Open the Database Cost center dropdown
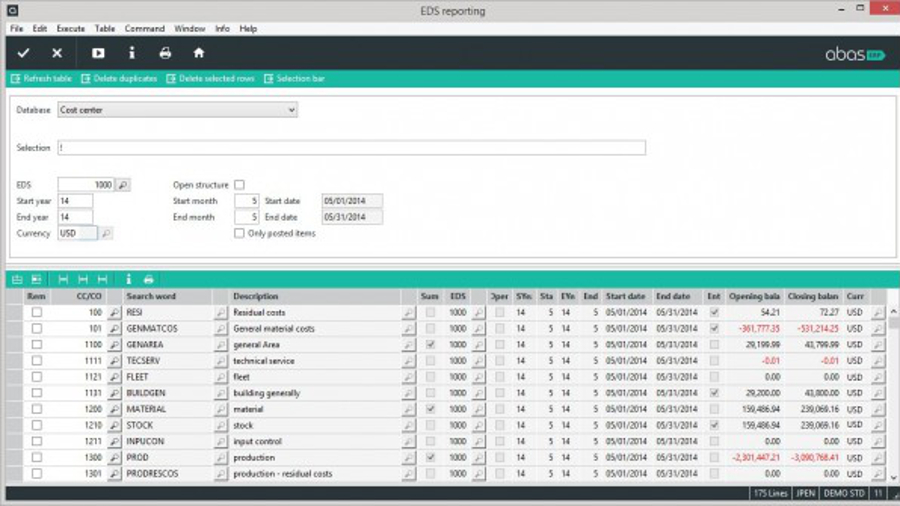 click(x=177, y=110)
